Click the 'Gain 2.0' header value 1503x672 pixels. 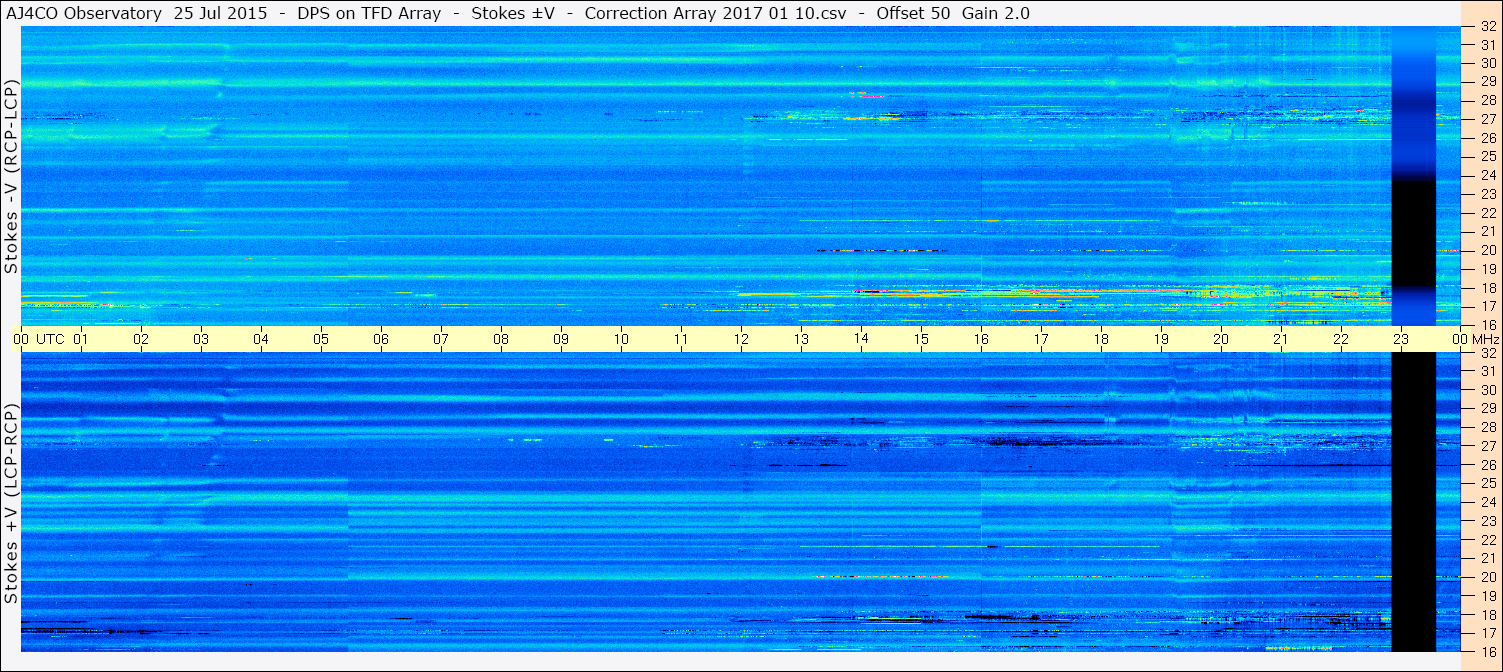click(x=996, y=13)
